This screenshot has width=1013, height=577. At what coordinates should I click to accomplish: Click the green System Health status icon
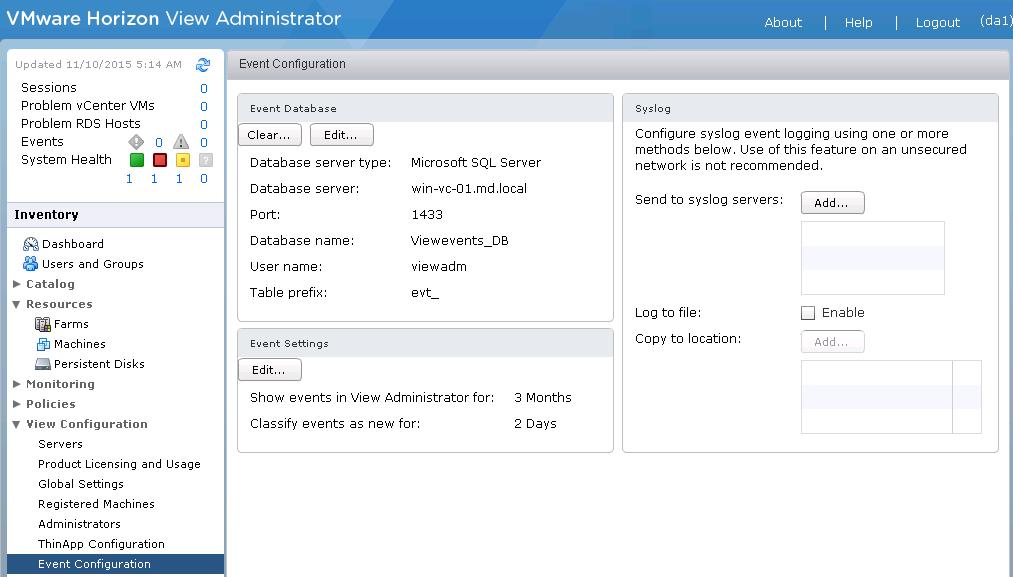coord(136,160)
